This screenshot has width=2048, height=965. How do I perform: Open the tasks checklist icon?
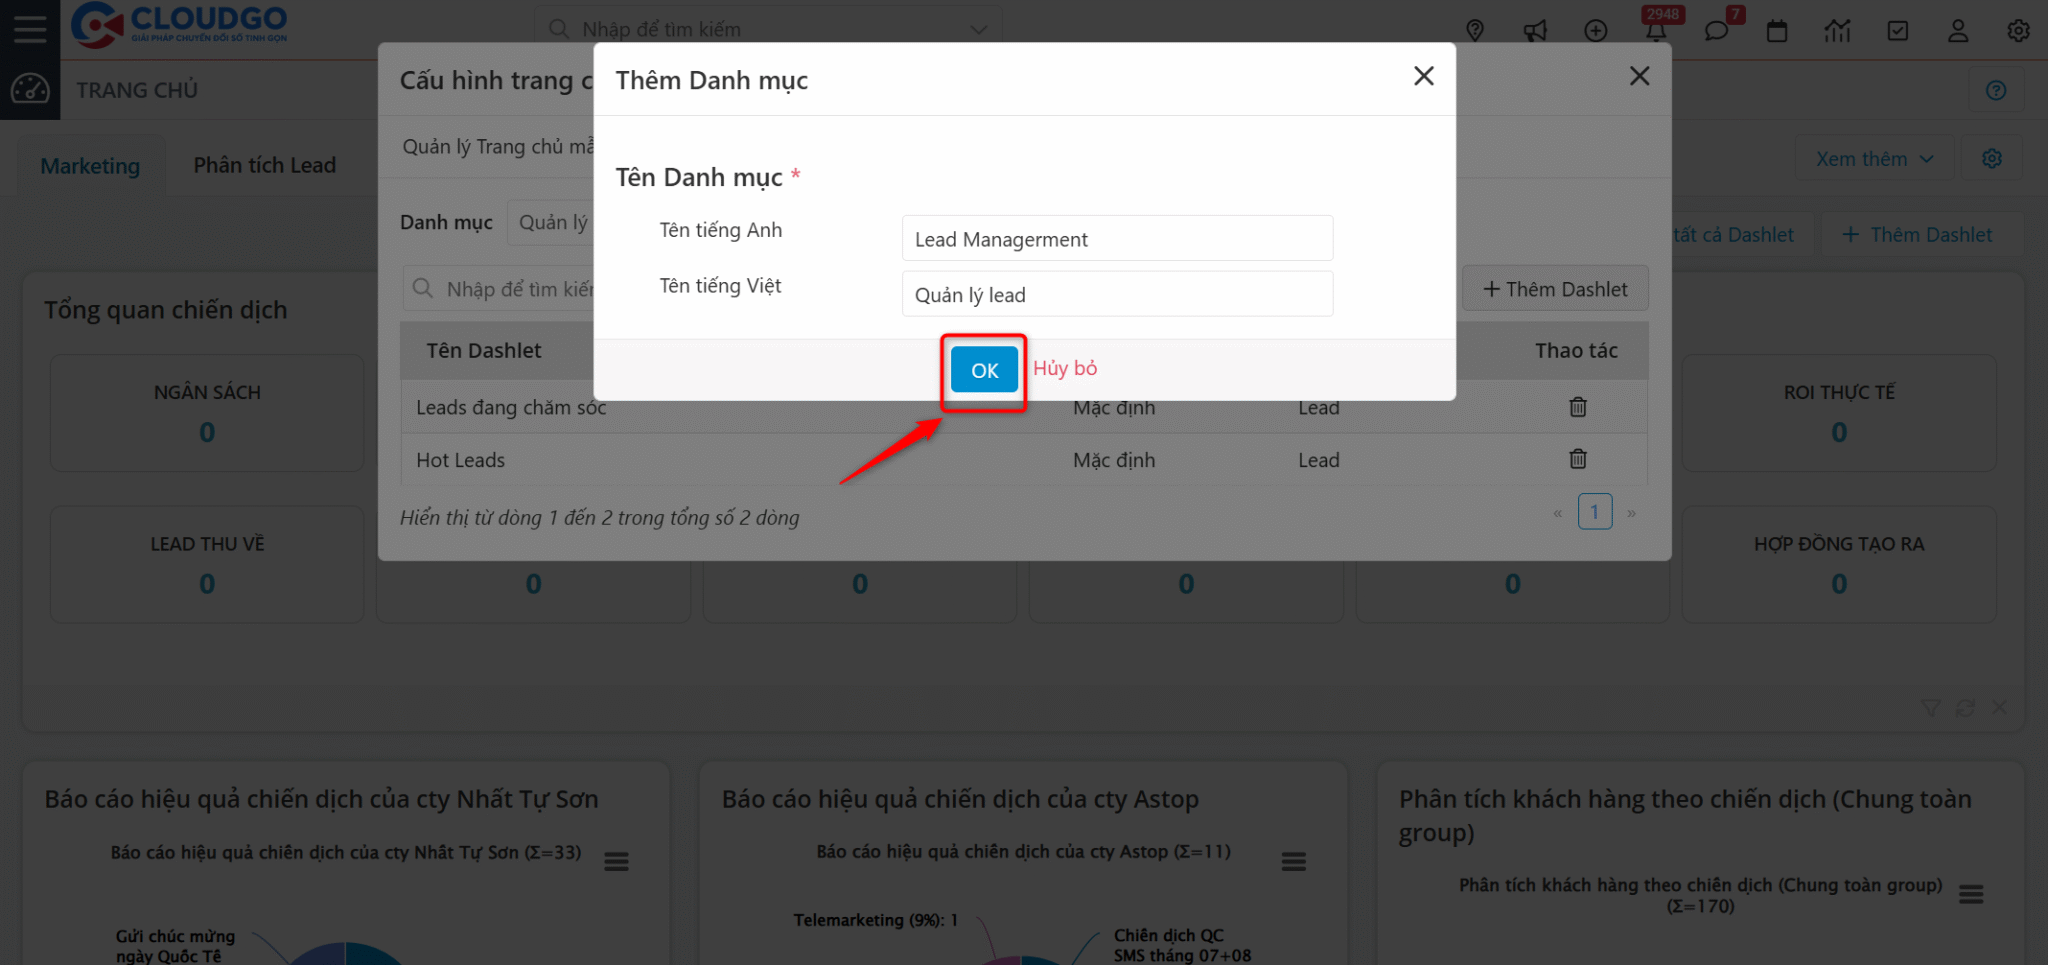pyautogui.click(x=1898, y=31)
